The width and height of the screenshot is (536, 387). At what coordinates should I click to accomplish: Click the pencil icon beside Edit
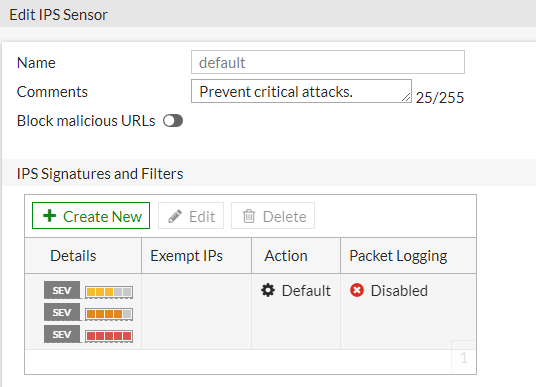tap(175, 216)
